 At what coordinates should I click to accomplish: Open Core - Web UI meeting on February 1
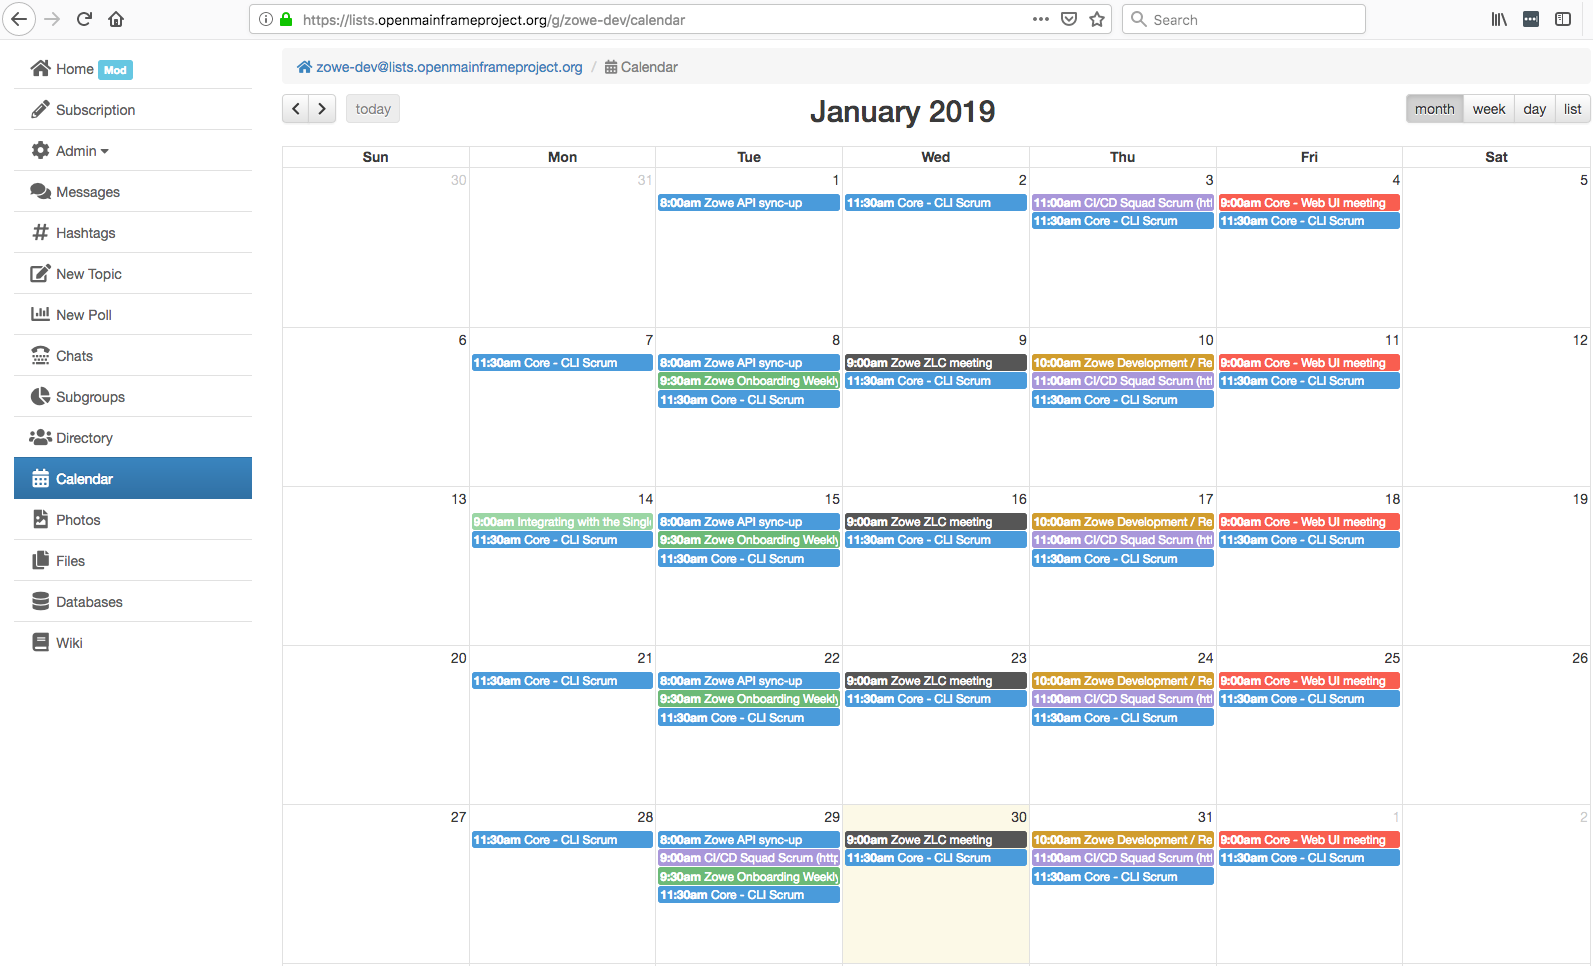tap(1309, 840)
